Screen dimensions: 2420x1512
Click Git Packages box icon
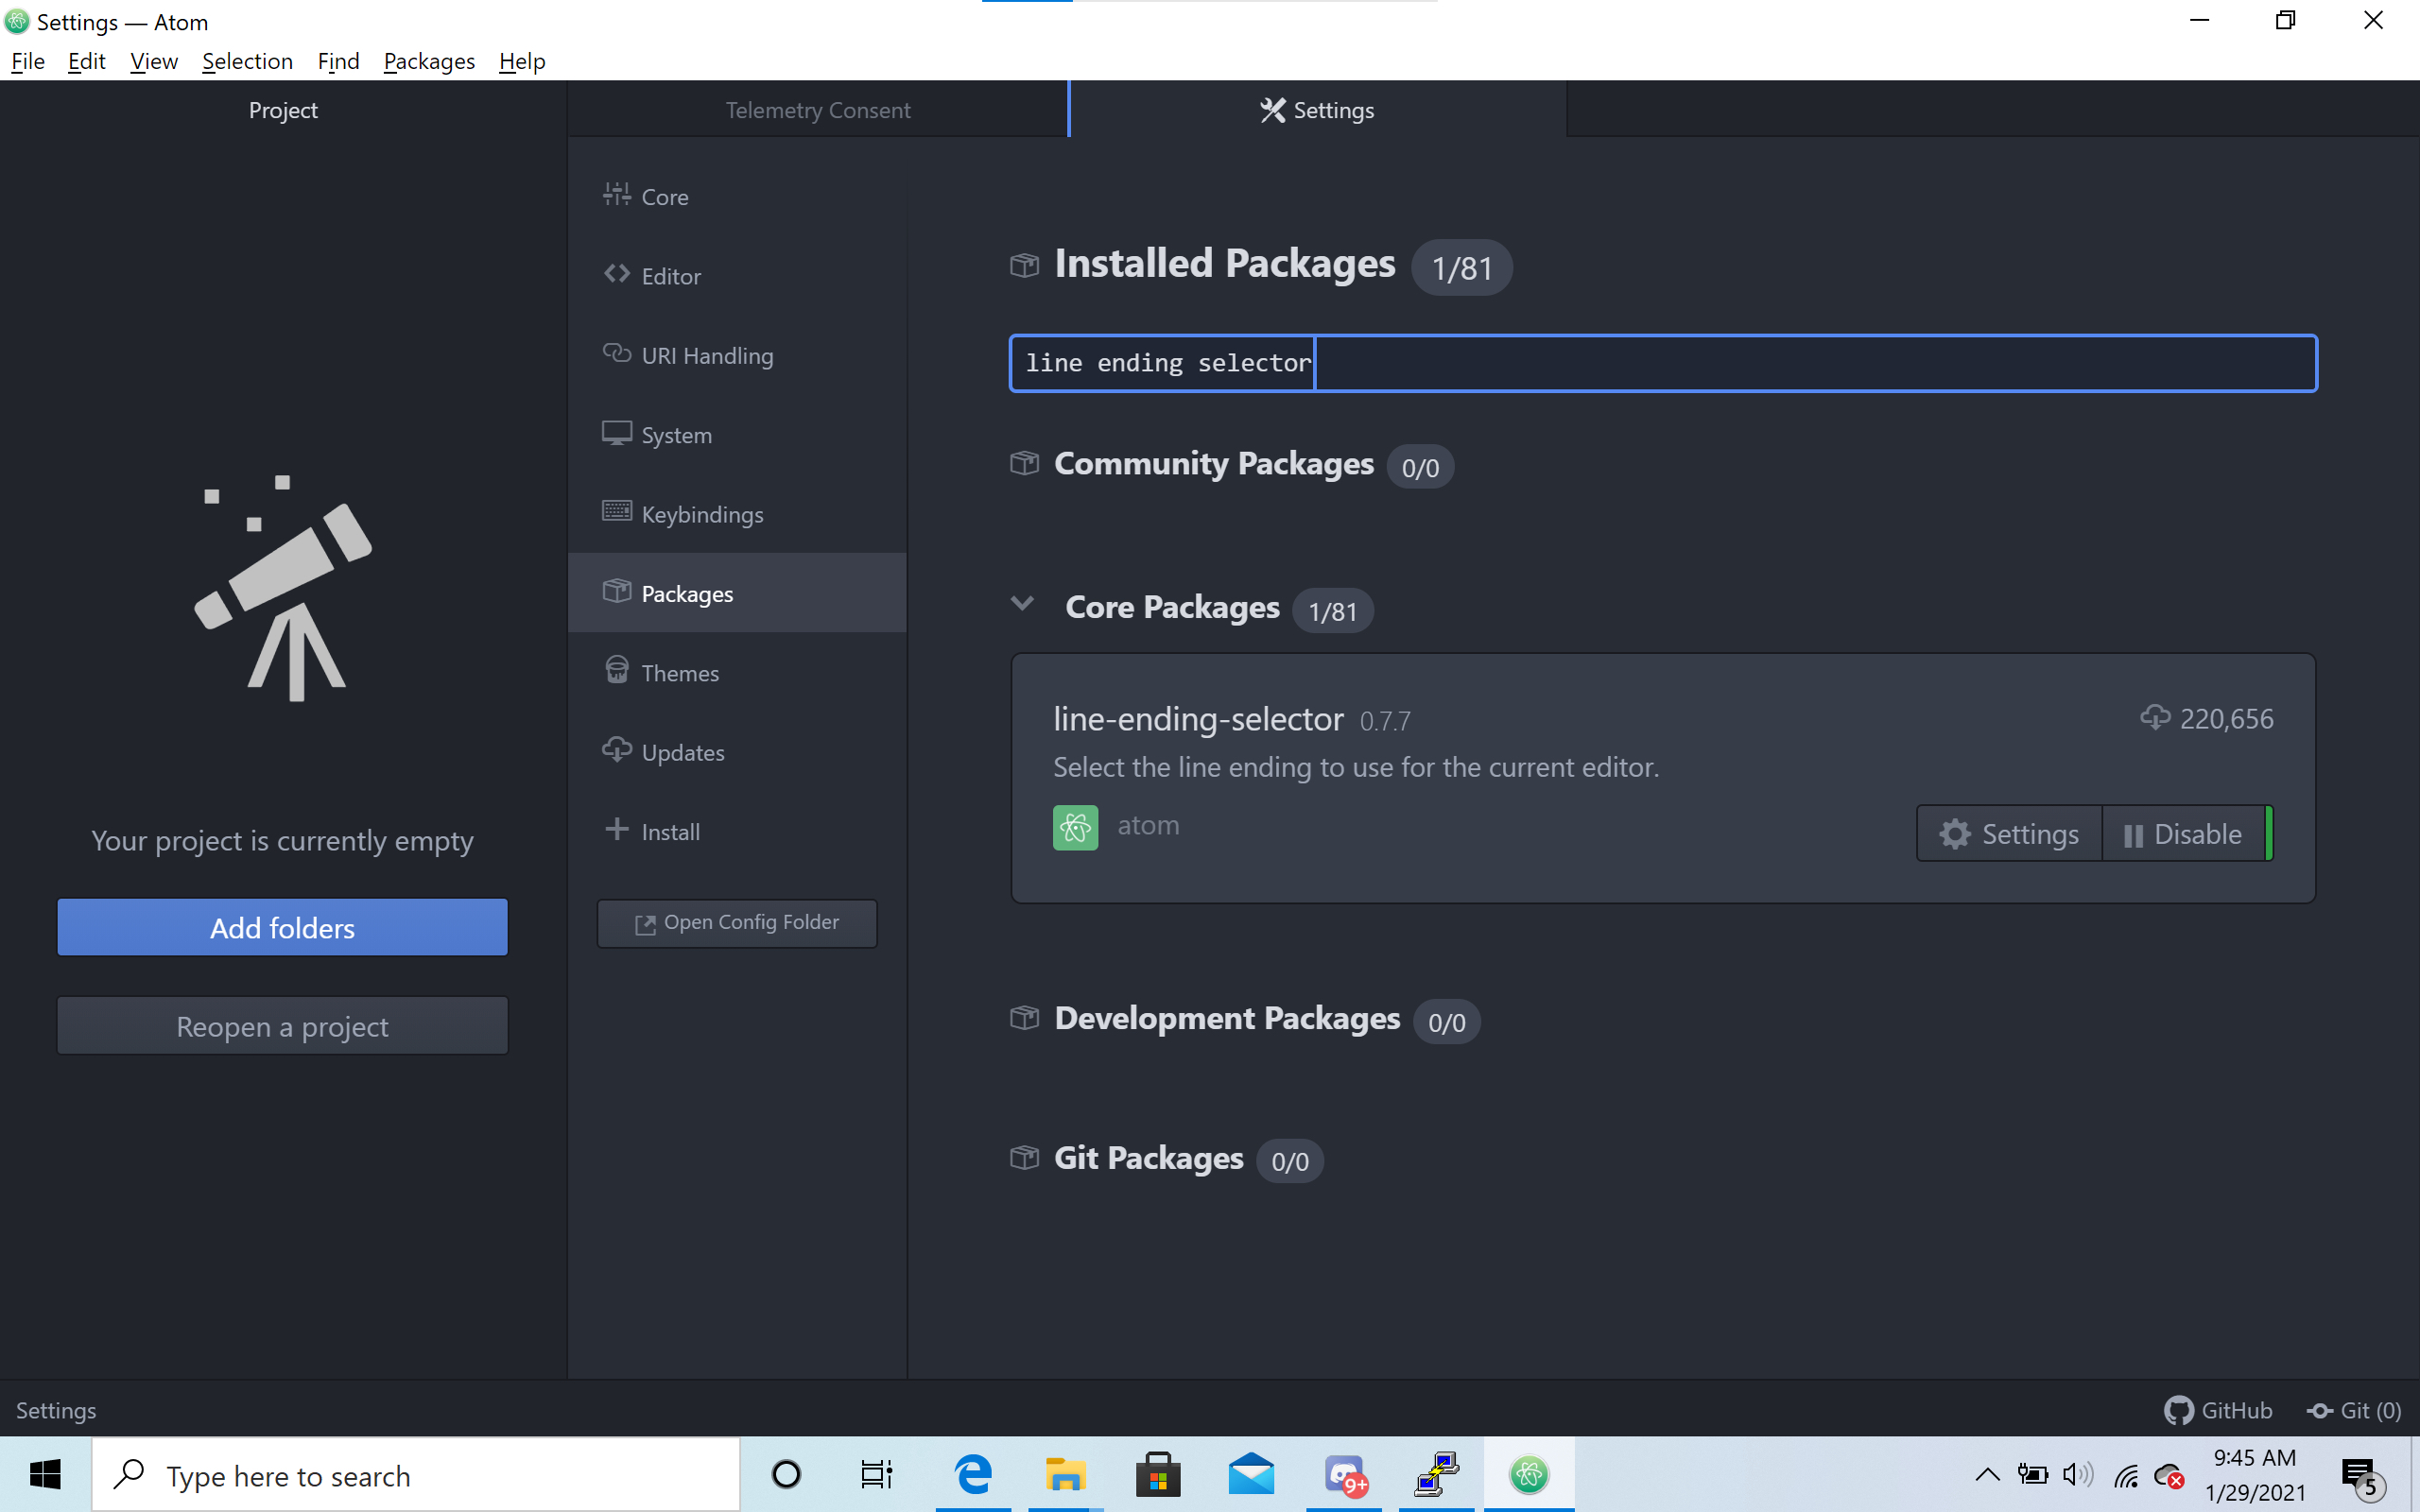pyautogui.click(x=1024, y=1158)
